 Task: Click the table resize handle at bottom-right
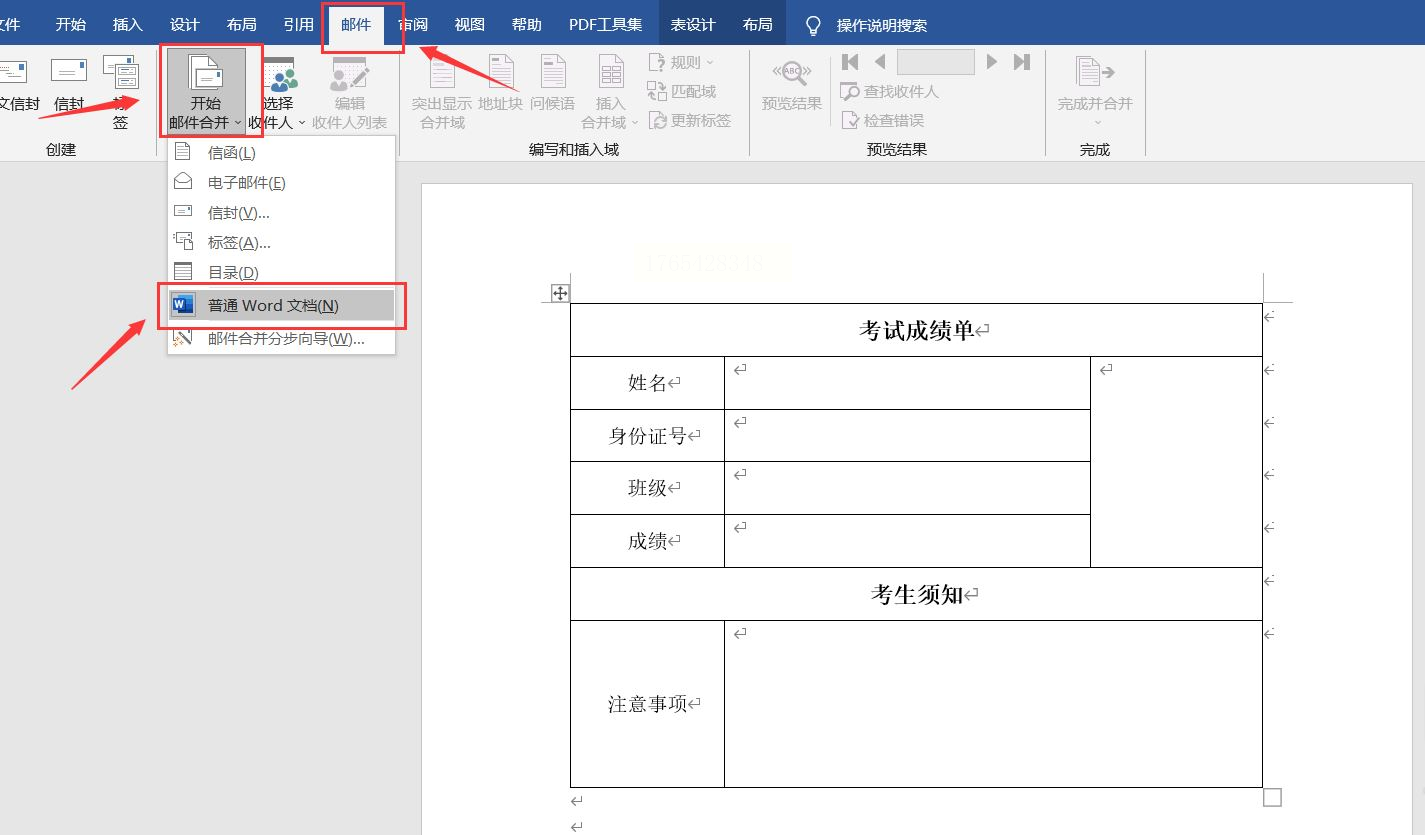pos(1272,797)
